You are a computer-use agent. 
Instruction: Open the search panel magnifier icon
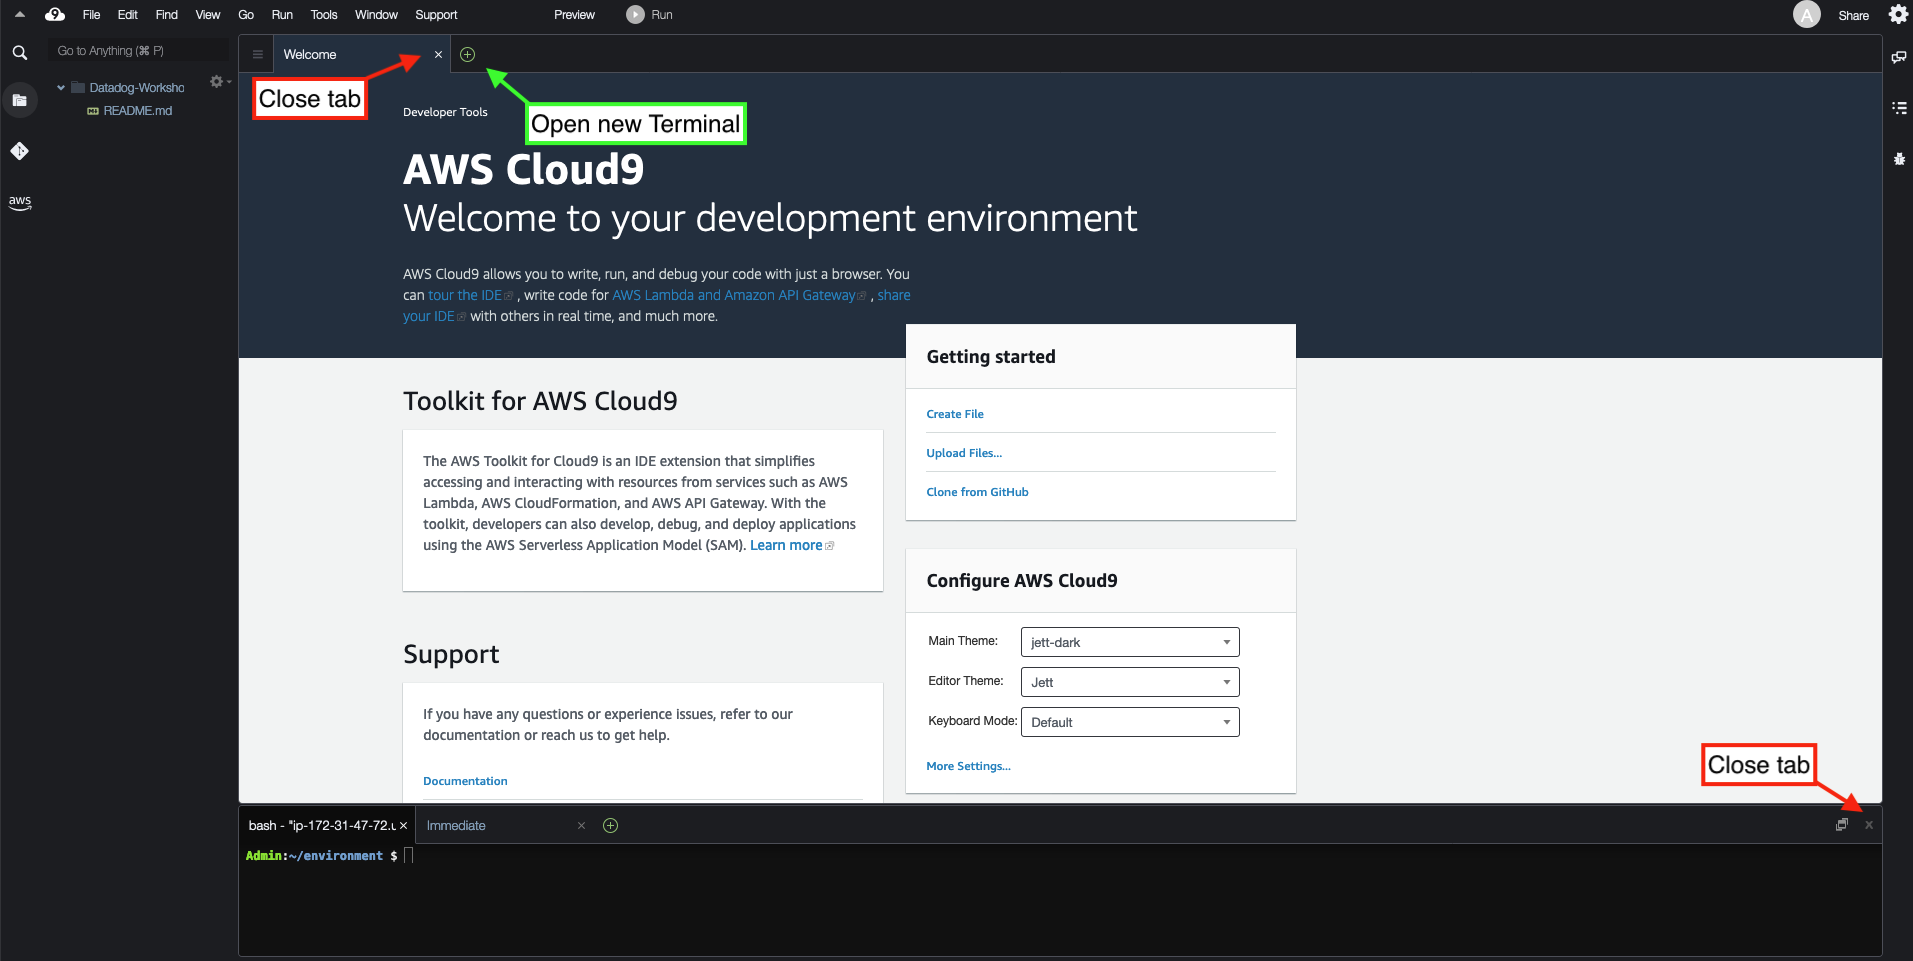[x=19, y=52]
